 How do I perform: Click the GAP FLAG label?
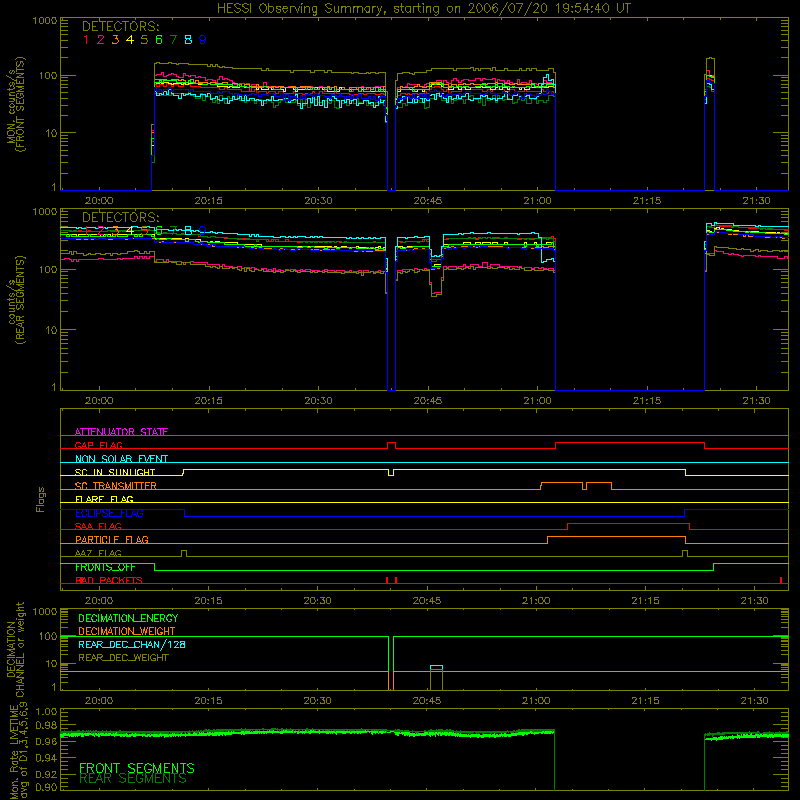[98, 445]
